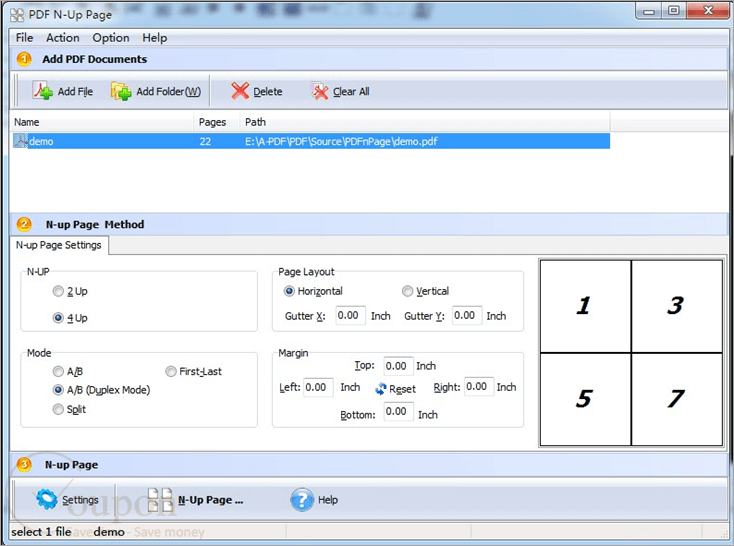Close the PDF N-Up Page window
The image size is (734, 546).
point(708,11)
